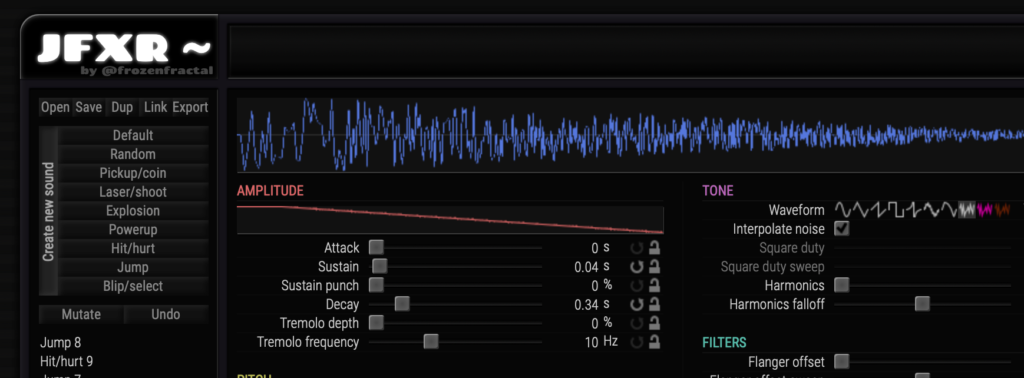Select the sine waveform icon
Screen dimensions: 1024x378
[x=843, y=210]
